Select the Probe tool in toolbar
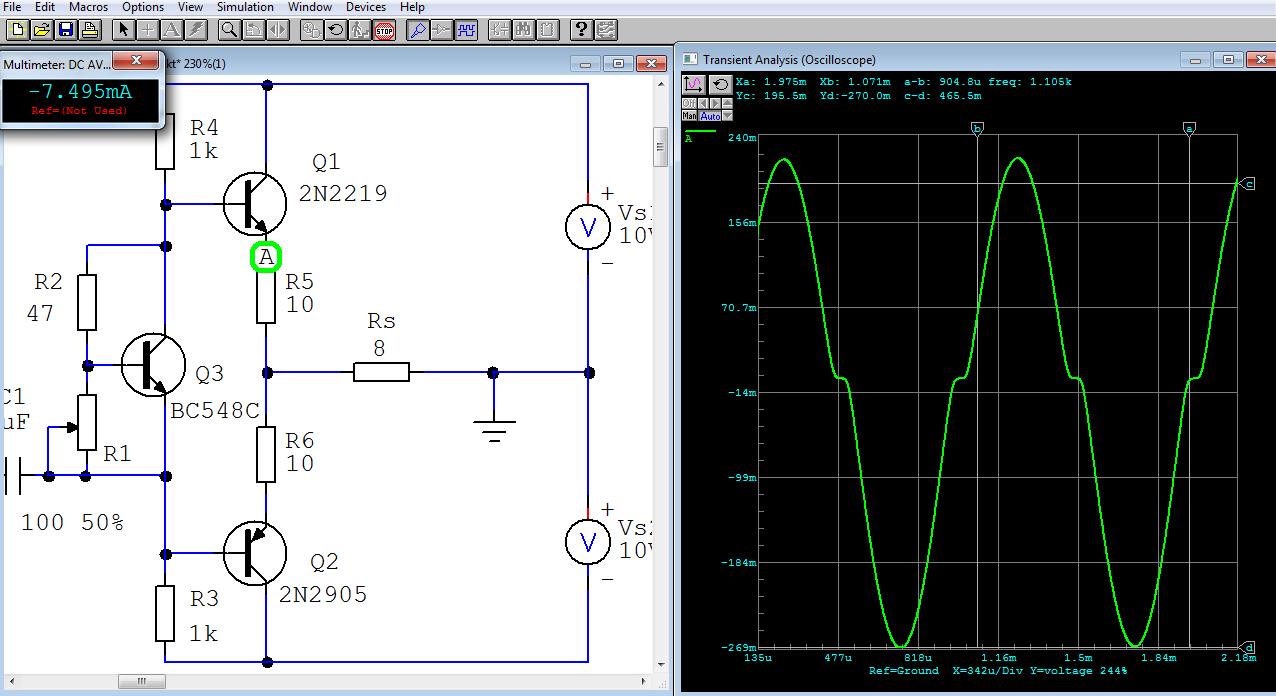The width and height of the screenshot is (1276, 696). [417, 30]
